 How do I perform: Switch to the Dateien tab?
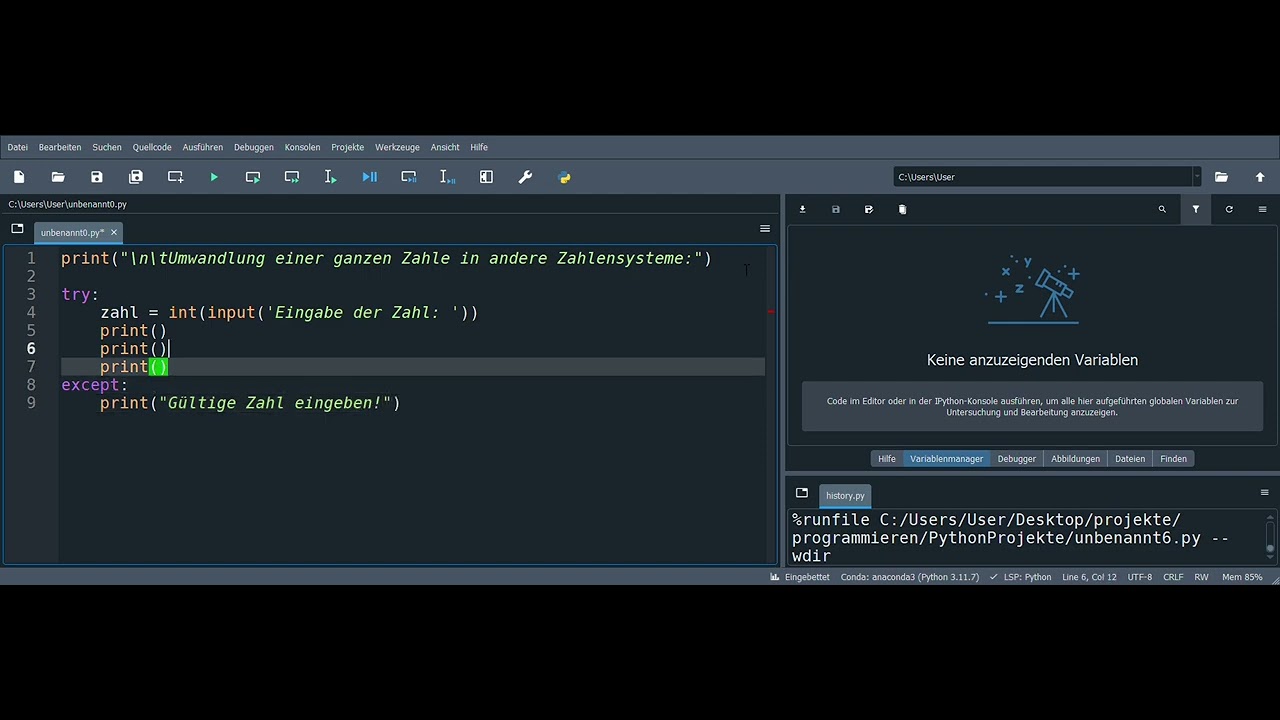click(1130, 459)
